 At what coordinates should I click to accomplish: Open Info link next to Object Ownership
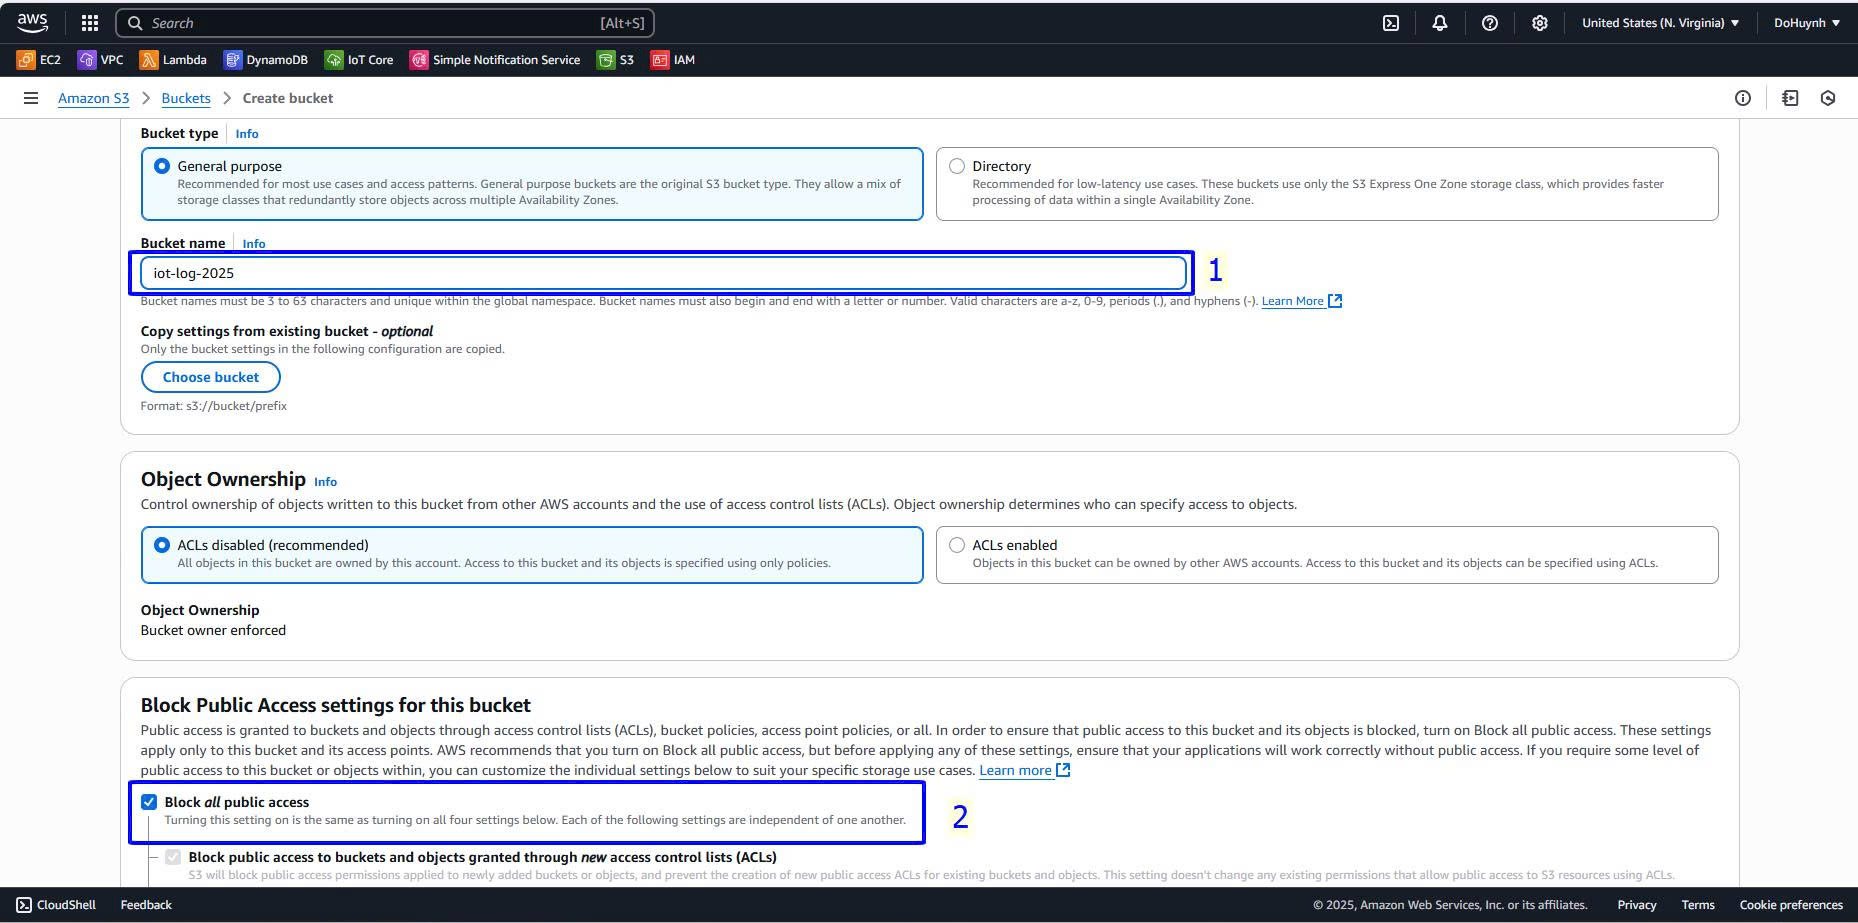click(325, 482)
